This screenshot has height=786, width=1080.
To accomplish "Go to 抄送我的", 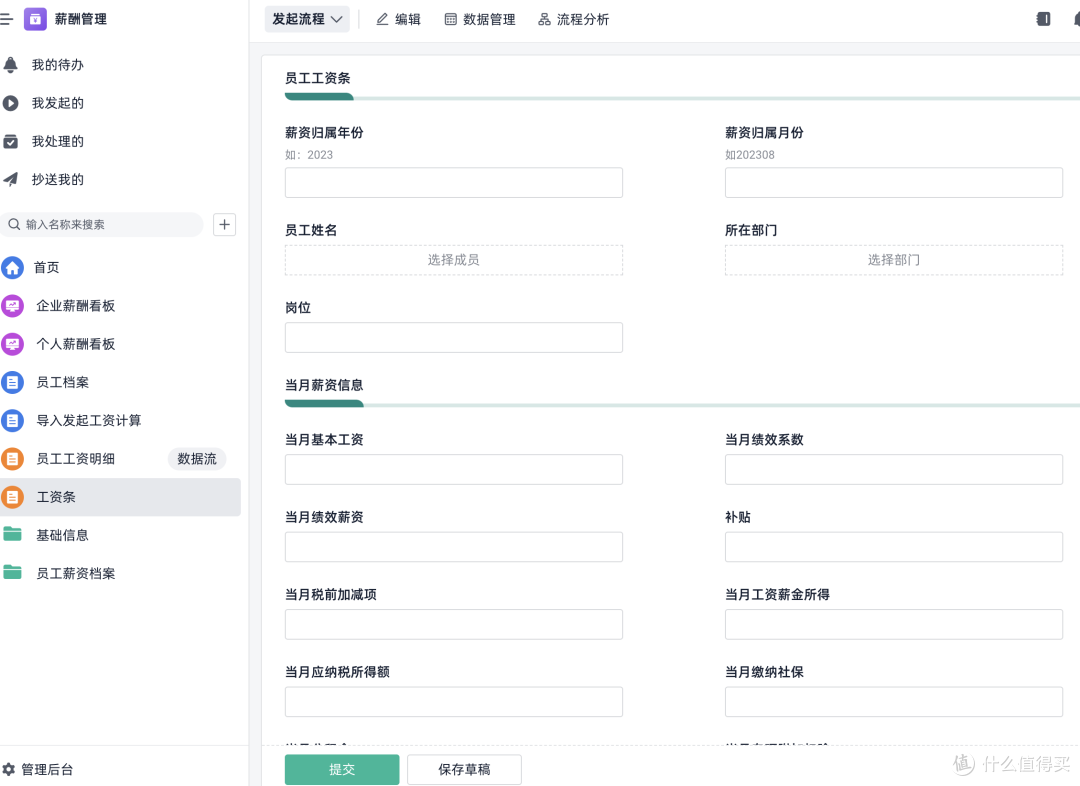I will point(58,180).
